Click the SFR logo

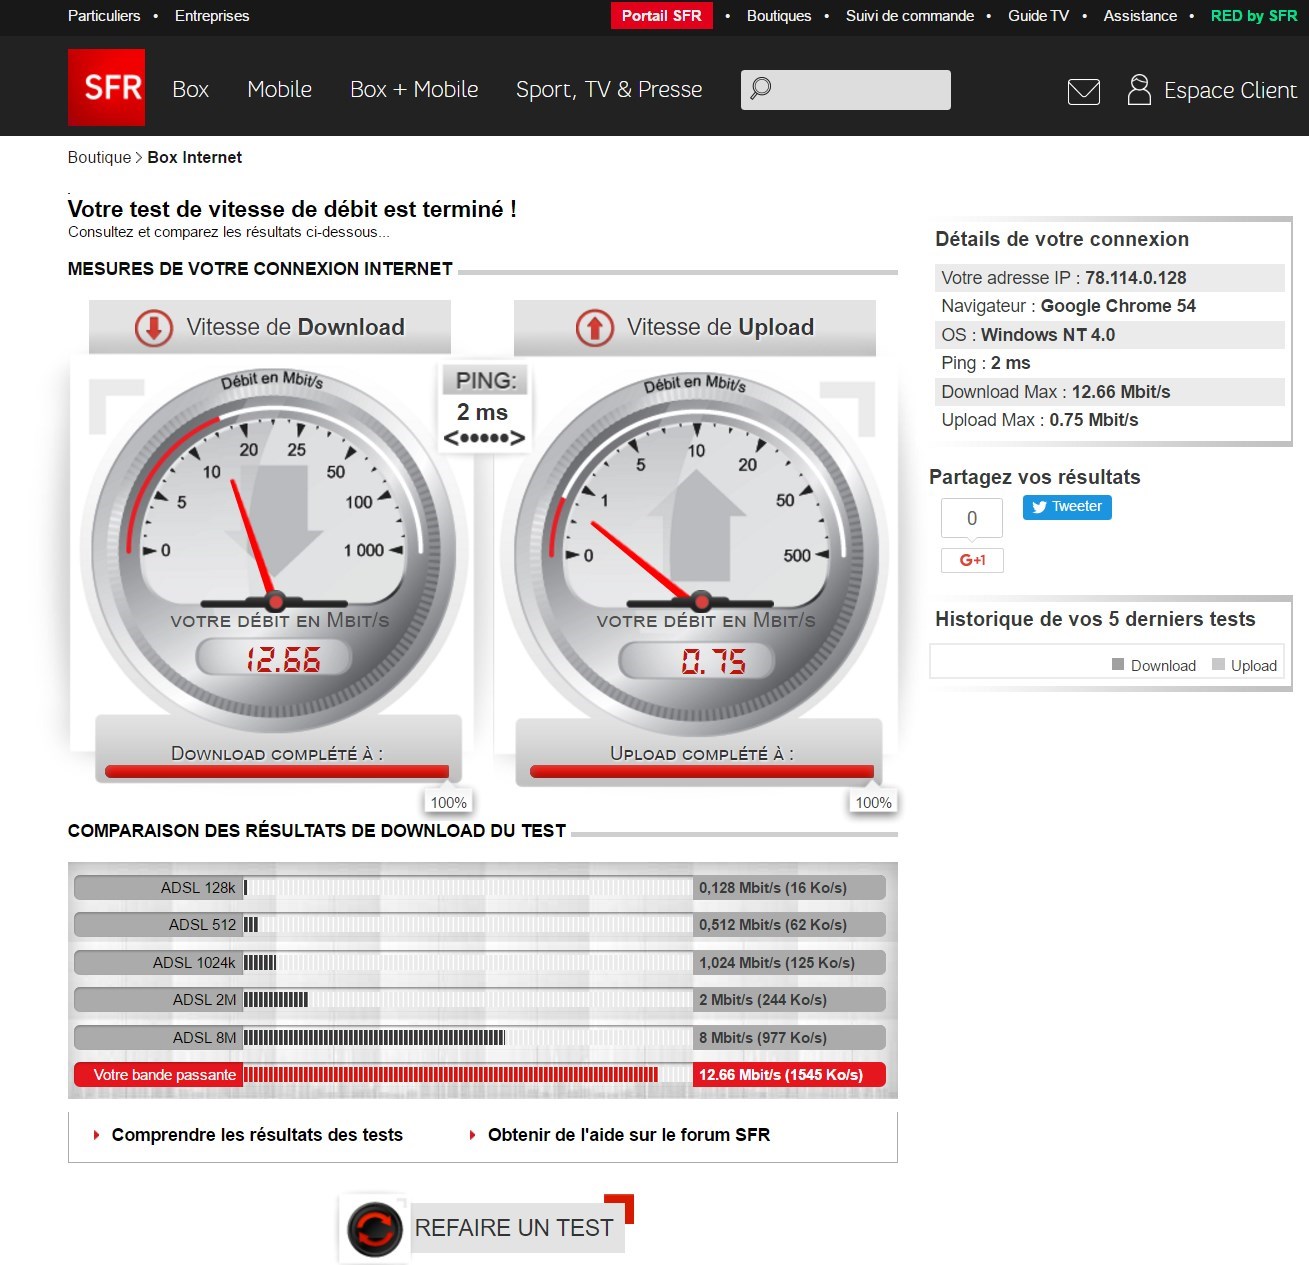tap(106, 87)
